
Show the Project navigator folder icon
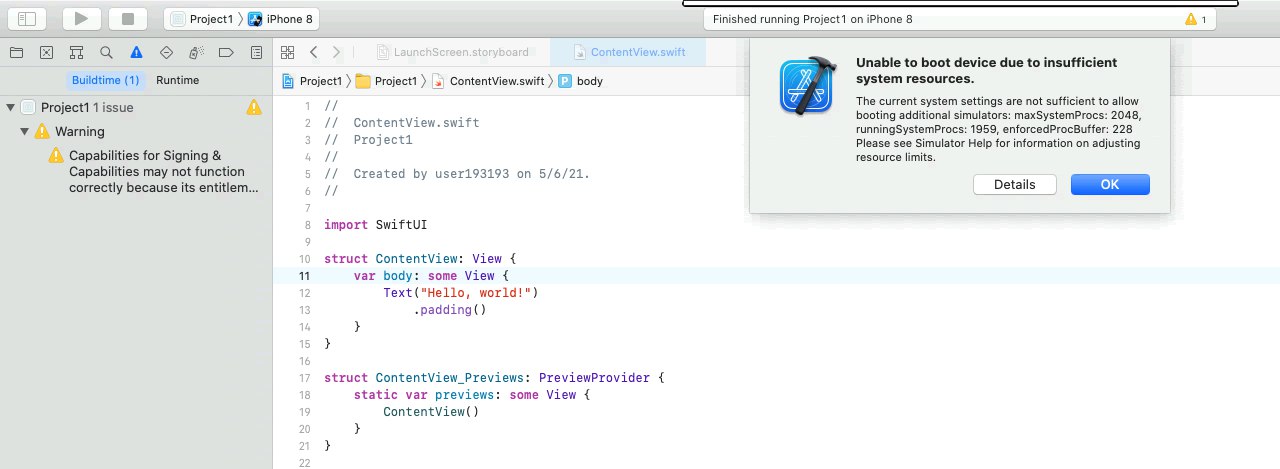click(16, 52)
